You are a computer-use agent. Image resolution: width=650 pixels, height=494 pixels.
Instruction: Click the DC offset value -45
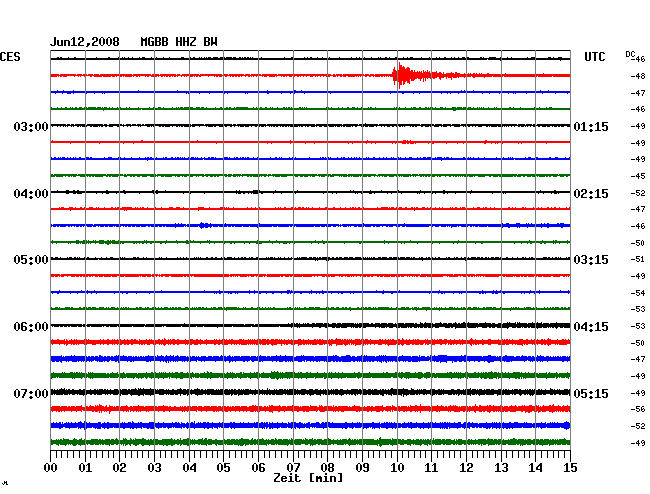point(638,176)
